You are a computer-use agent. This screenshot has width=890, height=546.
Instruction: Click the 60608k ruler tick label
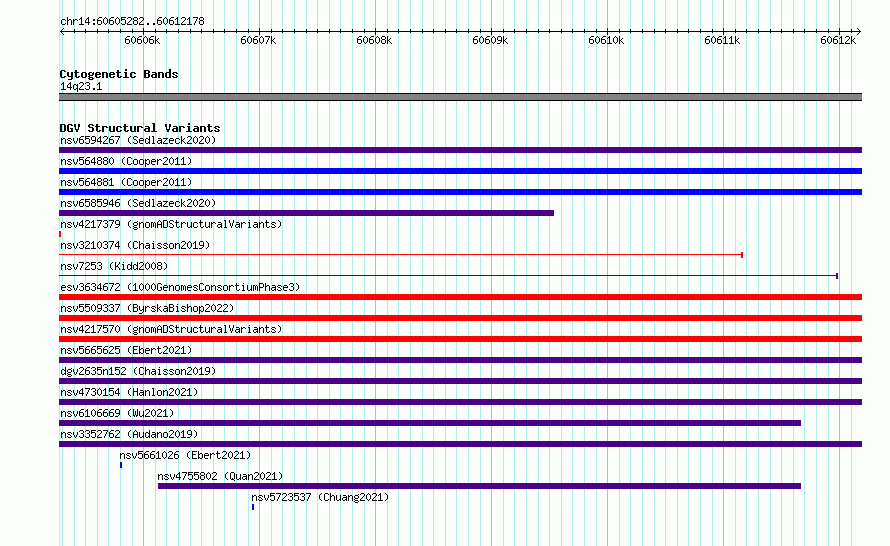point(374,40)
